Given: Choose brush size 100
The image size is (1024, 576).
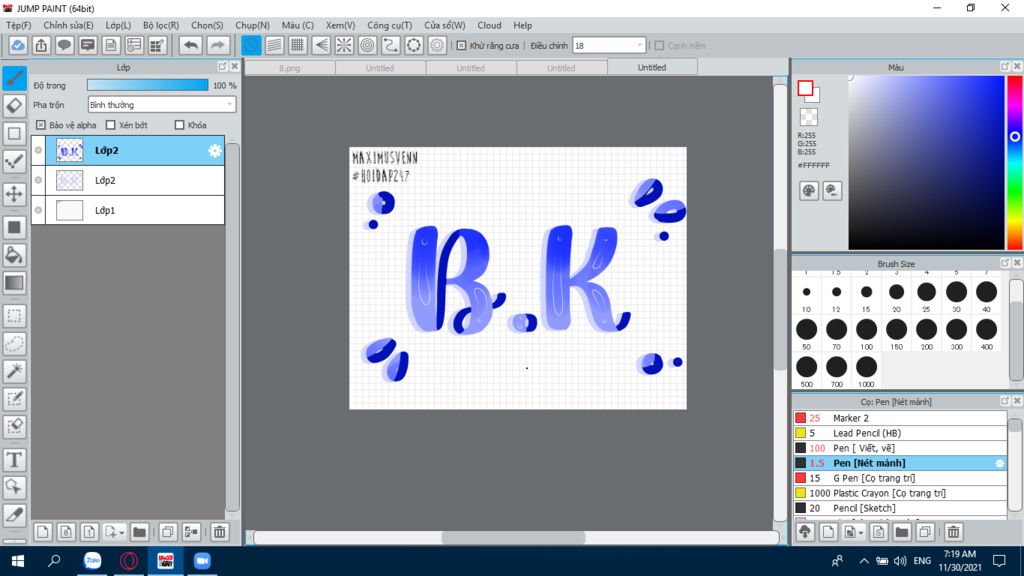Looking at the screenshot, I should pos(867,334).
